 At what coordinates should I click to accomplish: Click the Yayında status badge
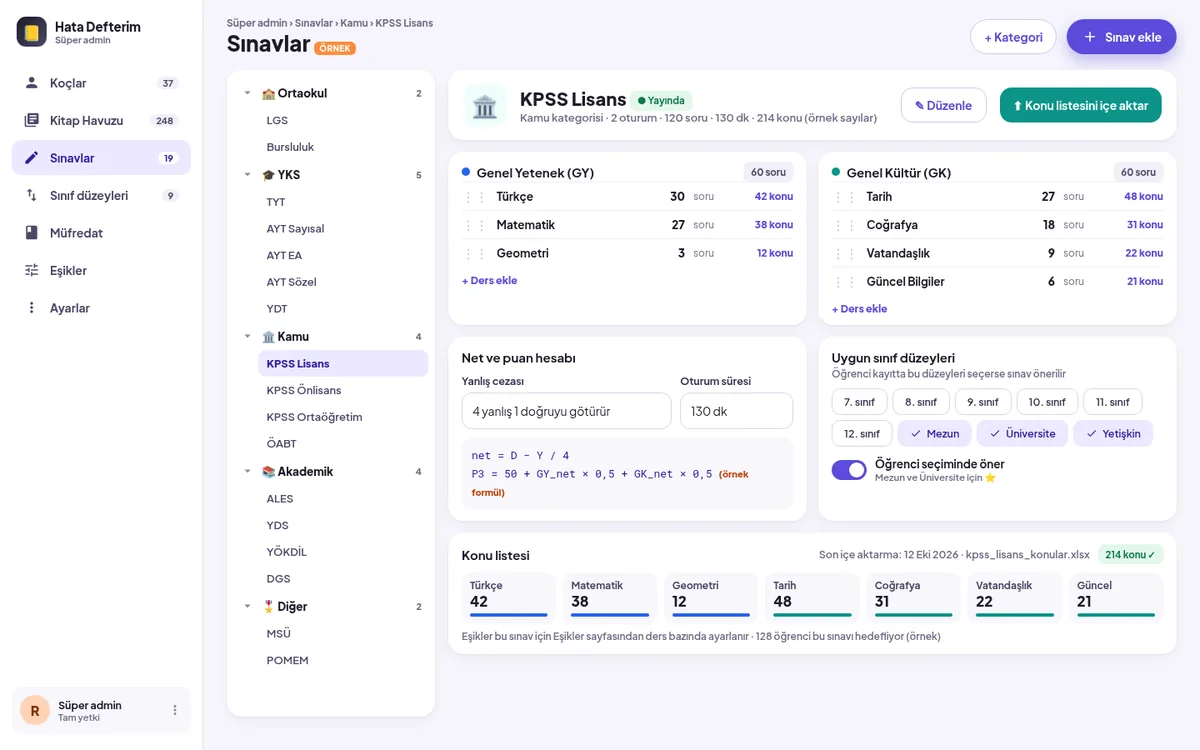661,100
